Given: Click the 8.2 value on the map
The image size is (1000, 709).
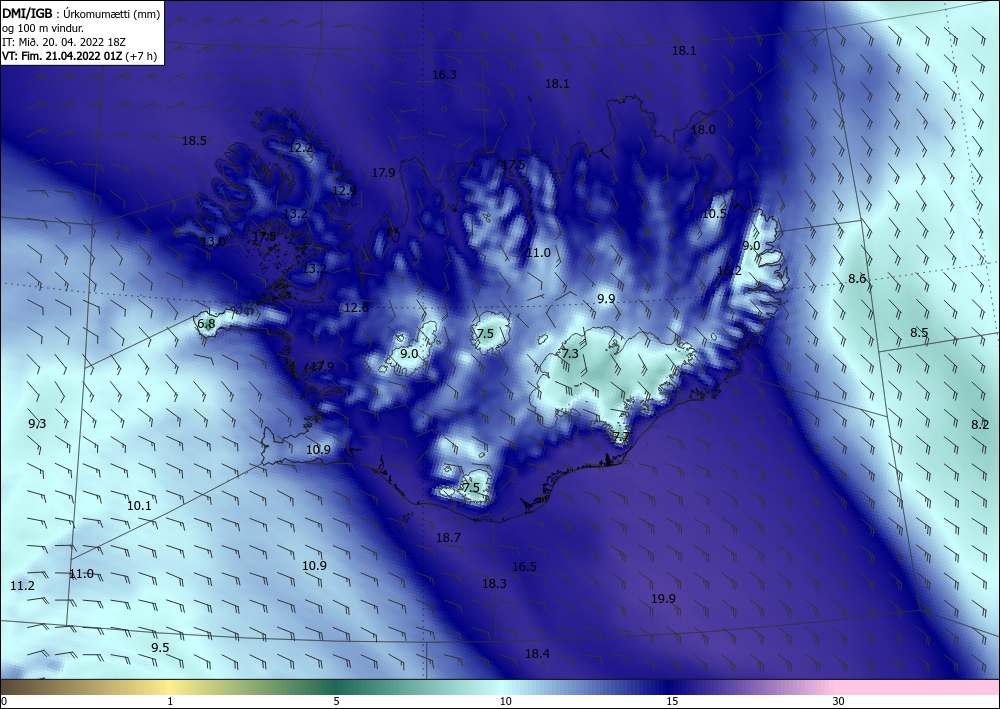Looking at the screenshot, I should (980, 424).
